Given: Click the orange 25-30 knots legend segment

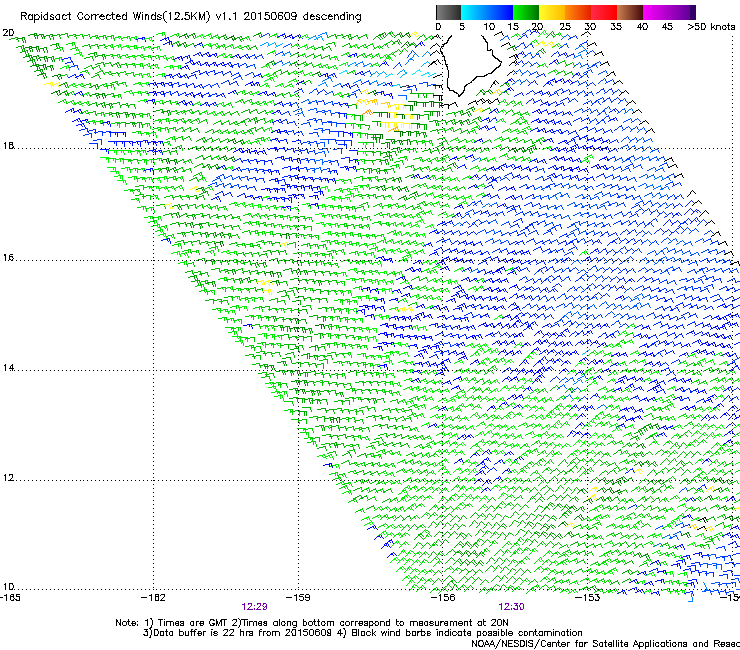Looking at the screenshot, I should (x=578, y=12).
